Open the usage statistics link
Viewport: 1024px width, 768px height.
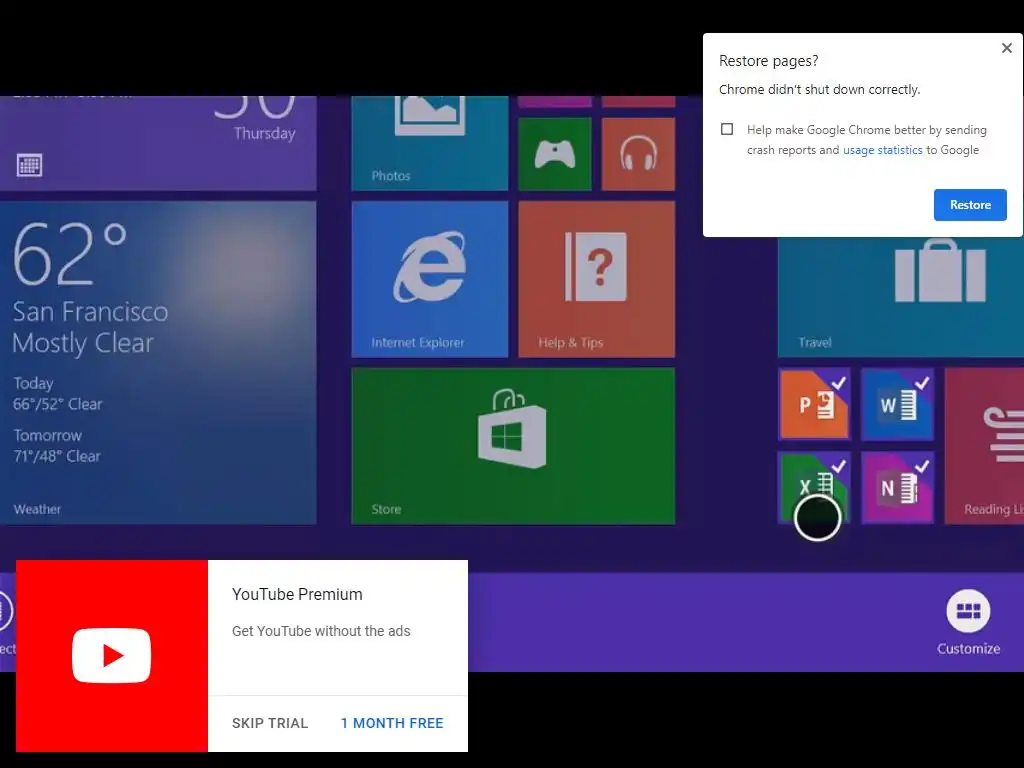[x=882, y=150]
